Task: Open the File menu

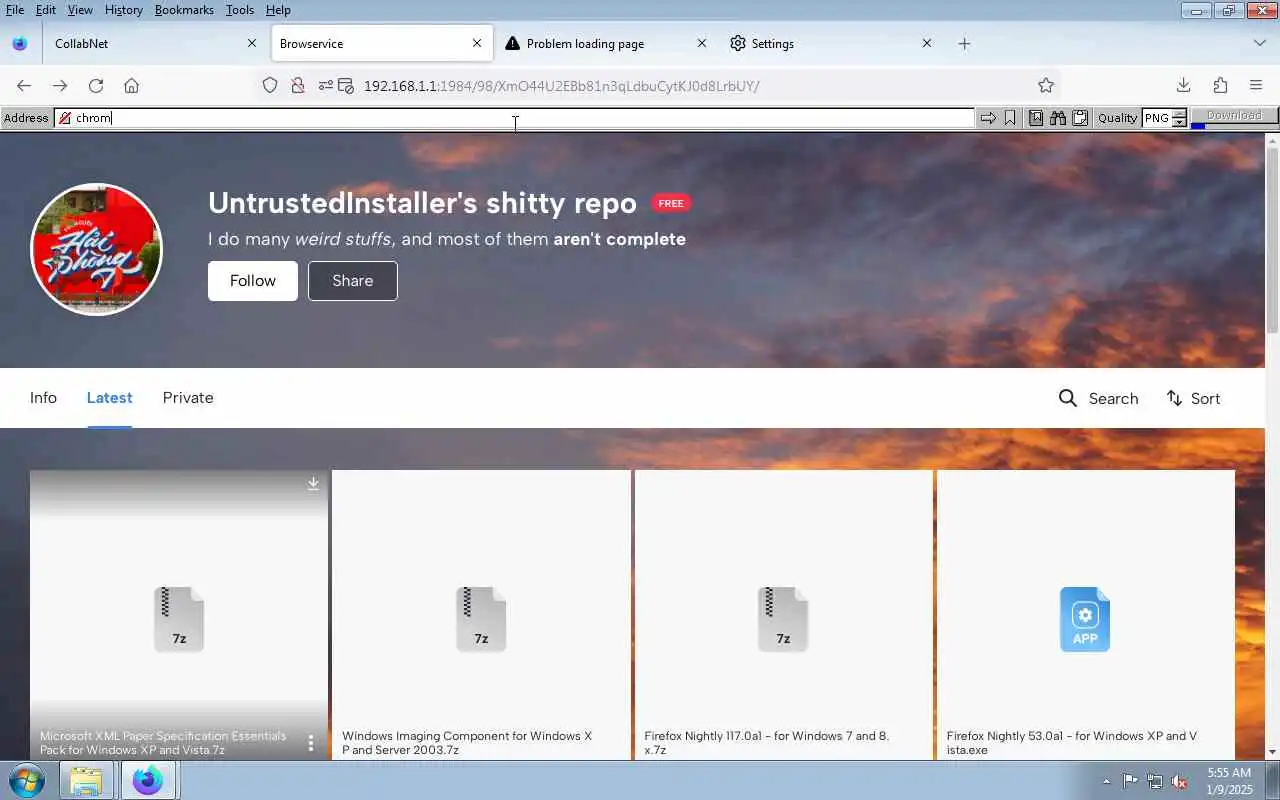Action: point(15,9)
